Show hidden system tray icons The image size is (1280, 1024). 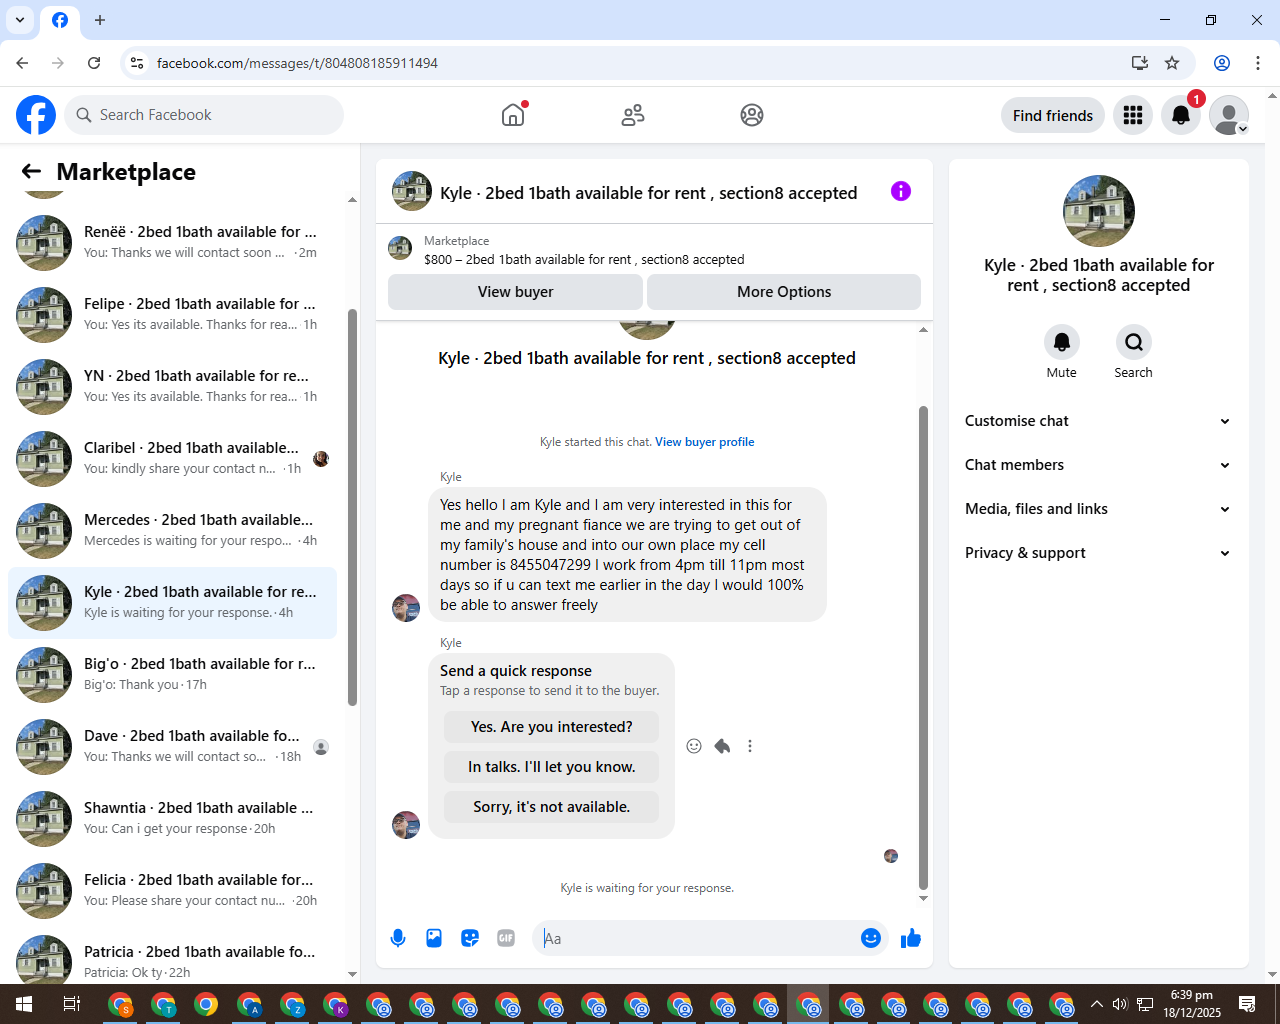(x=1097, y=1004)
